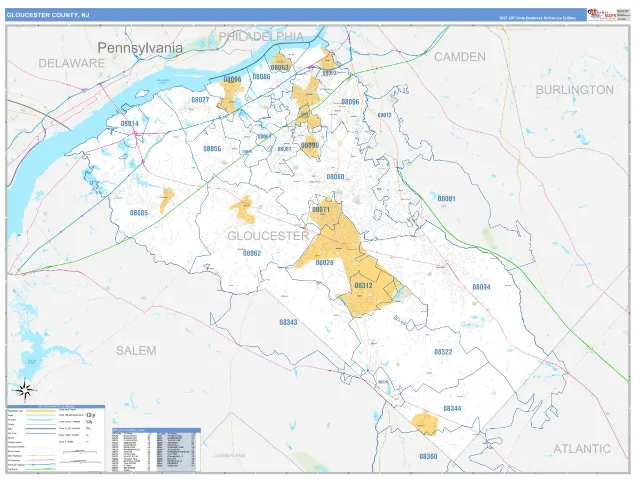Image resolution: width=640 pixels, height=480 pixels.
Task: Select ZIP code label 08071
Action: pyautogui.click(x=320, y=209)
